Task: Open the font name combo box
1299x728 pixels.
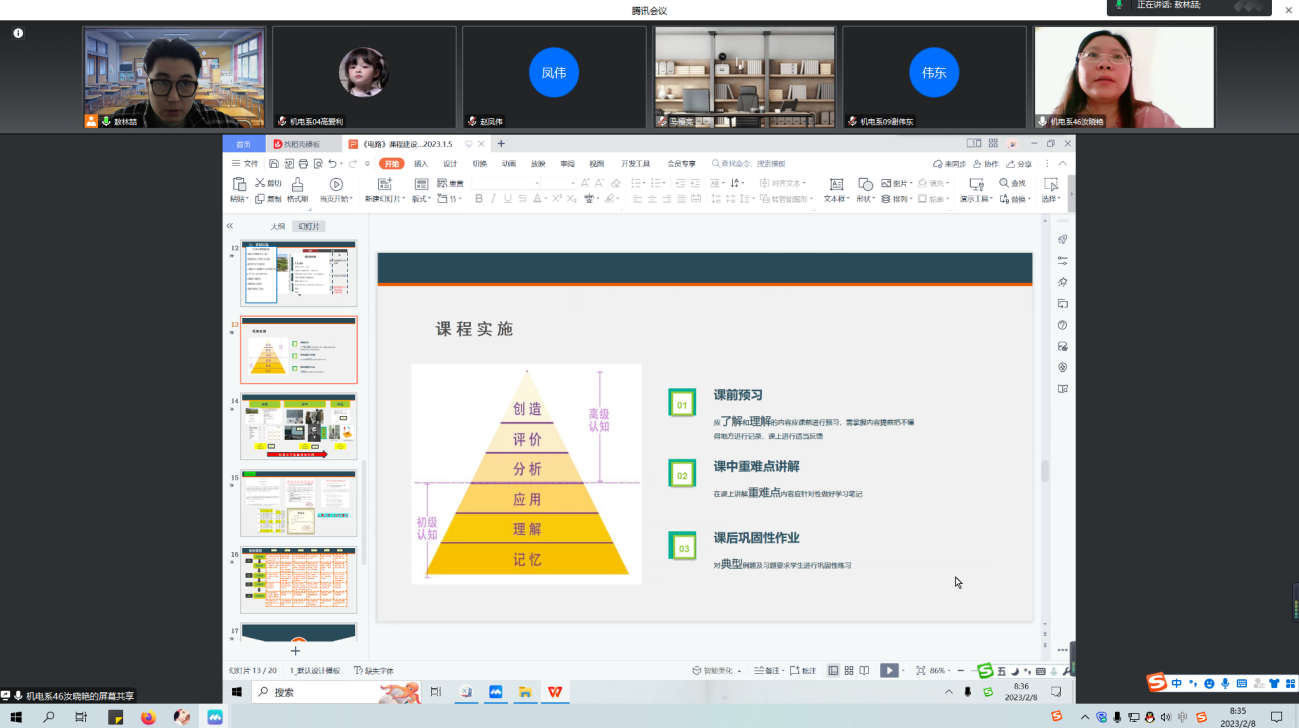Action: [506, 183]
